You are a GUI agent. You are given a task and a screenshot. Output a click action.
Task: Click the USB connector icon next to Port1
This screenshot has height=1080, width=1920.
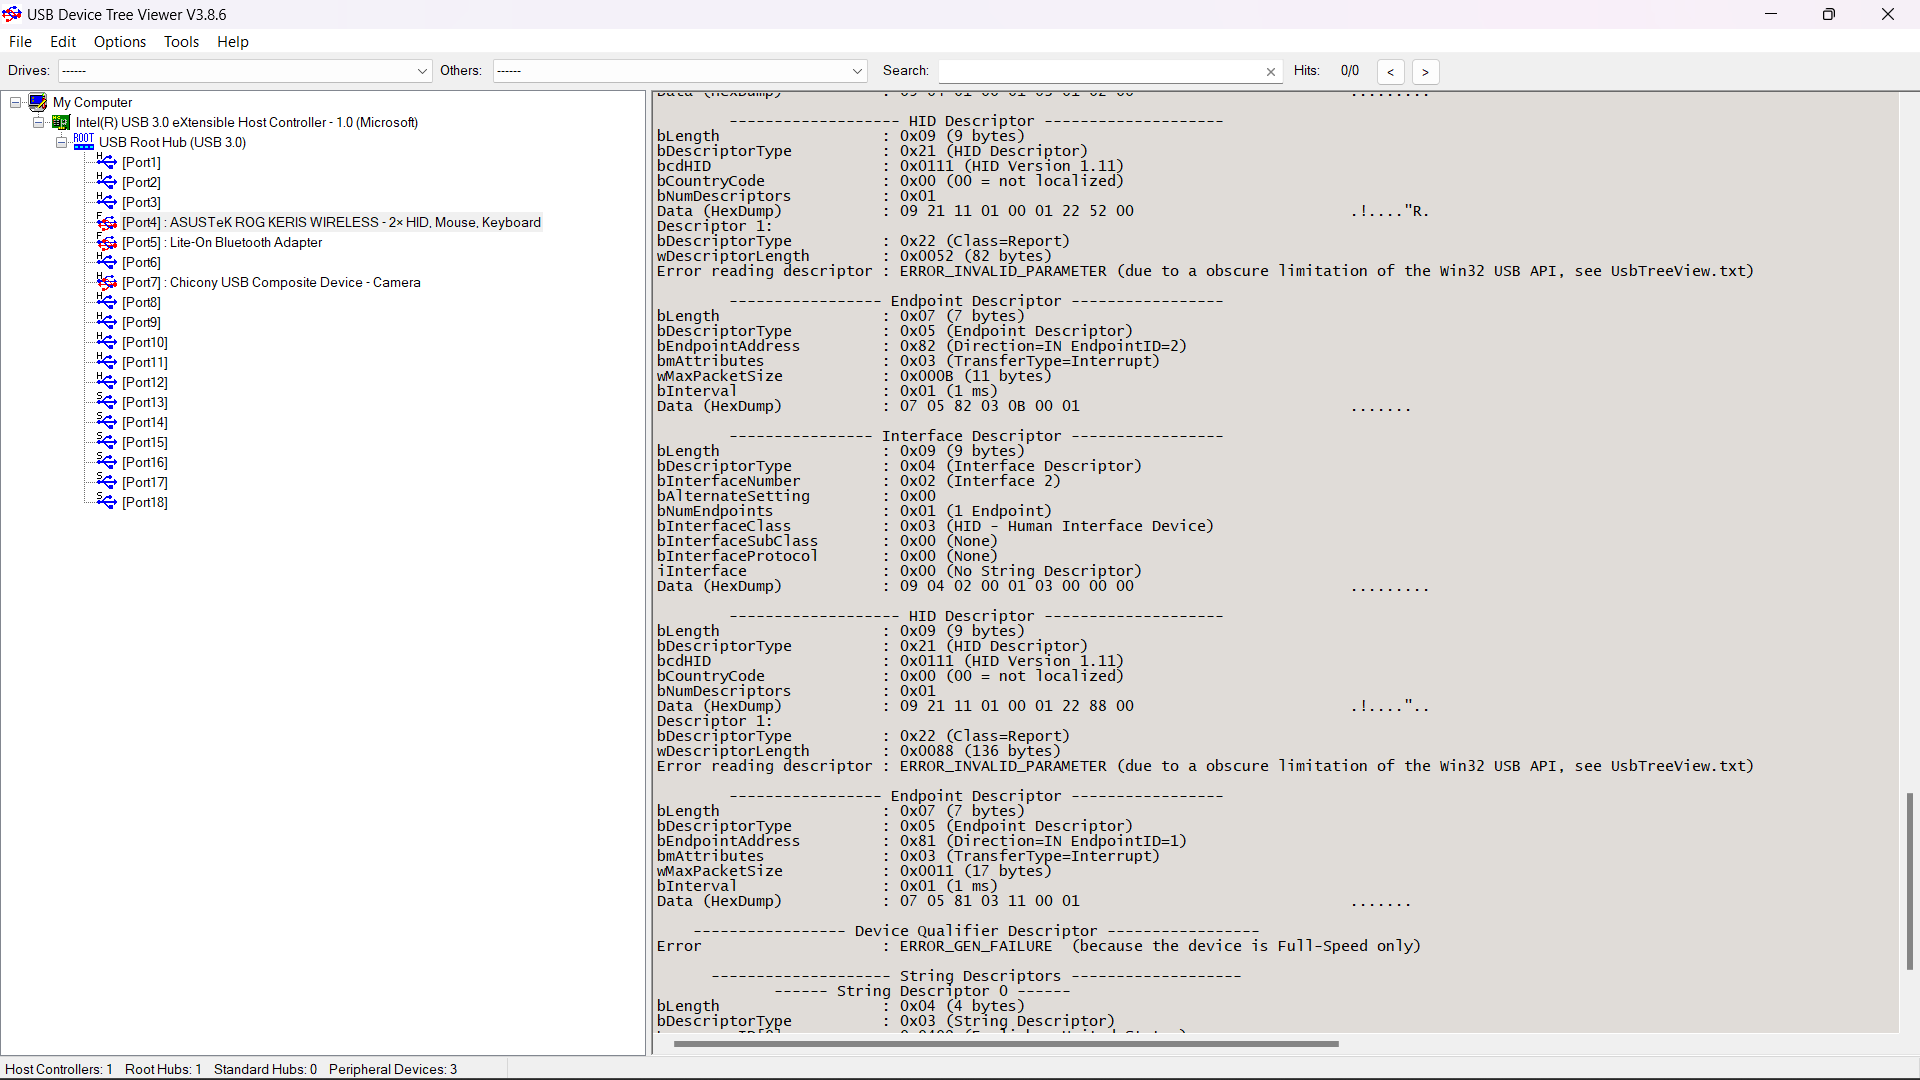(x=106, y=161)
